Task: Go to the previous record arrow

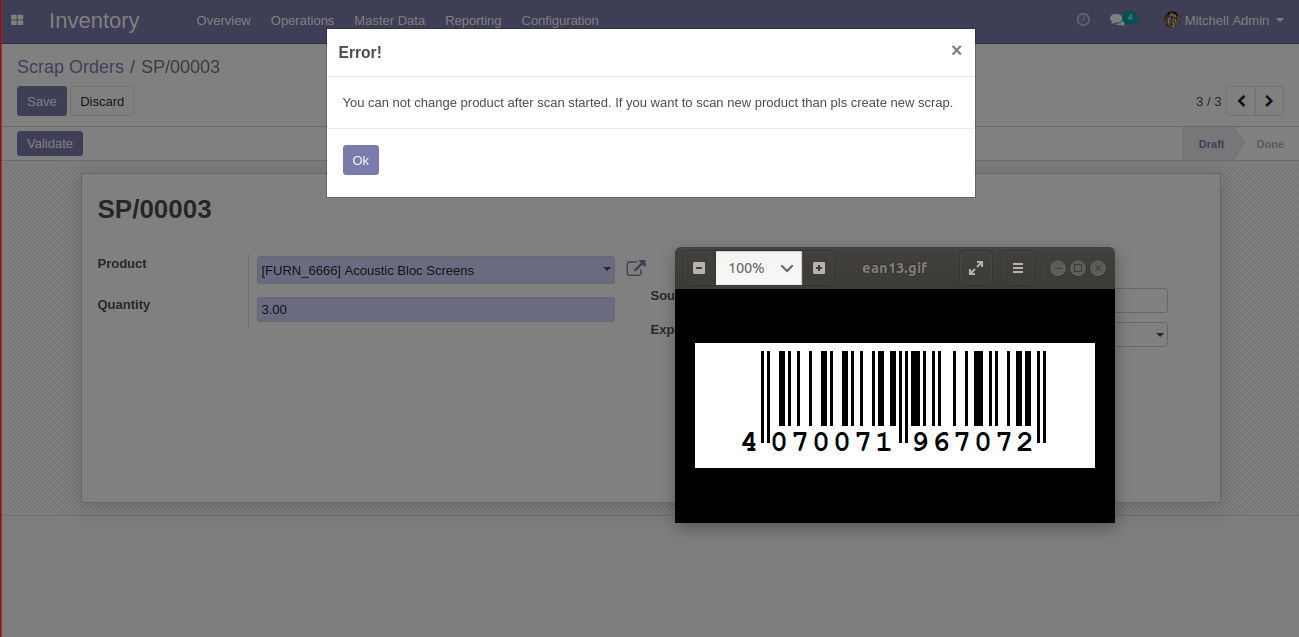Action: [x=1241, y=101]
